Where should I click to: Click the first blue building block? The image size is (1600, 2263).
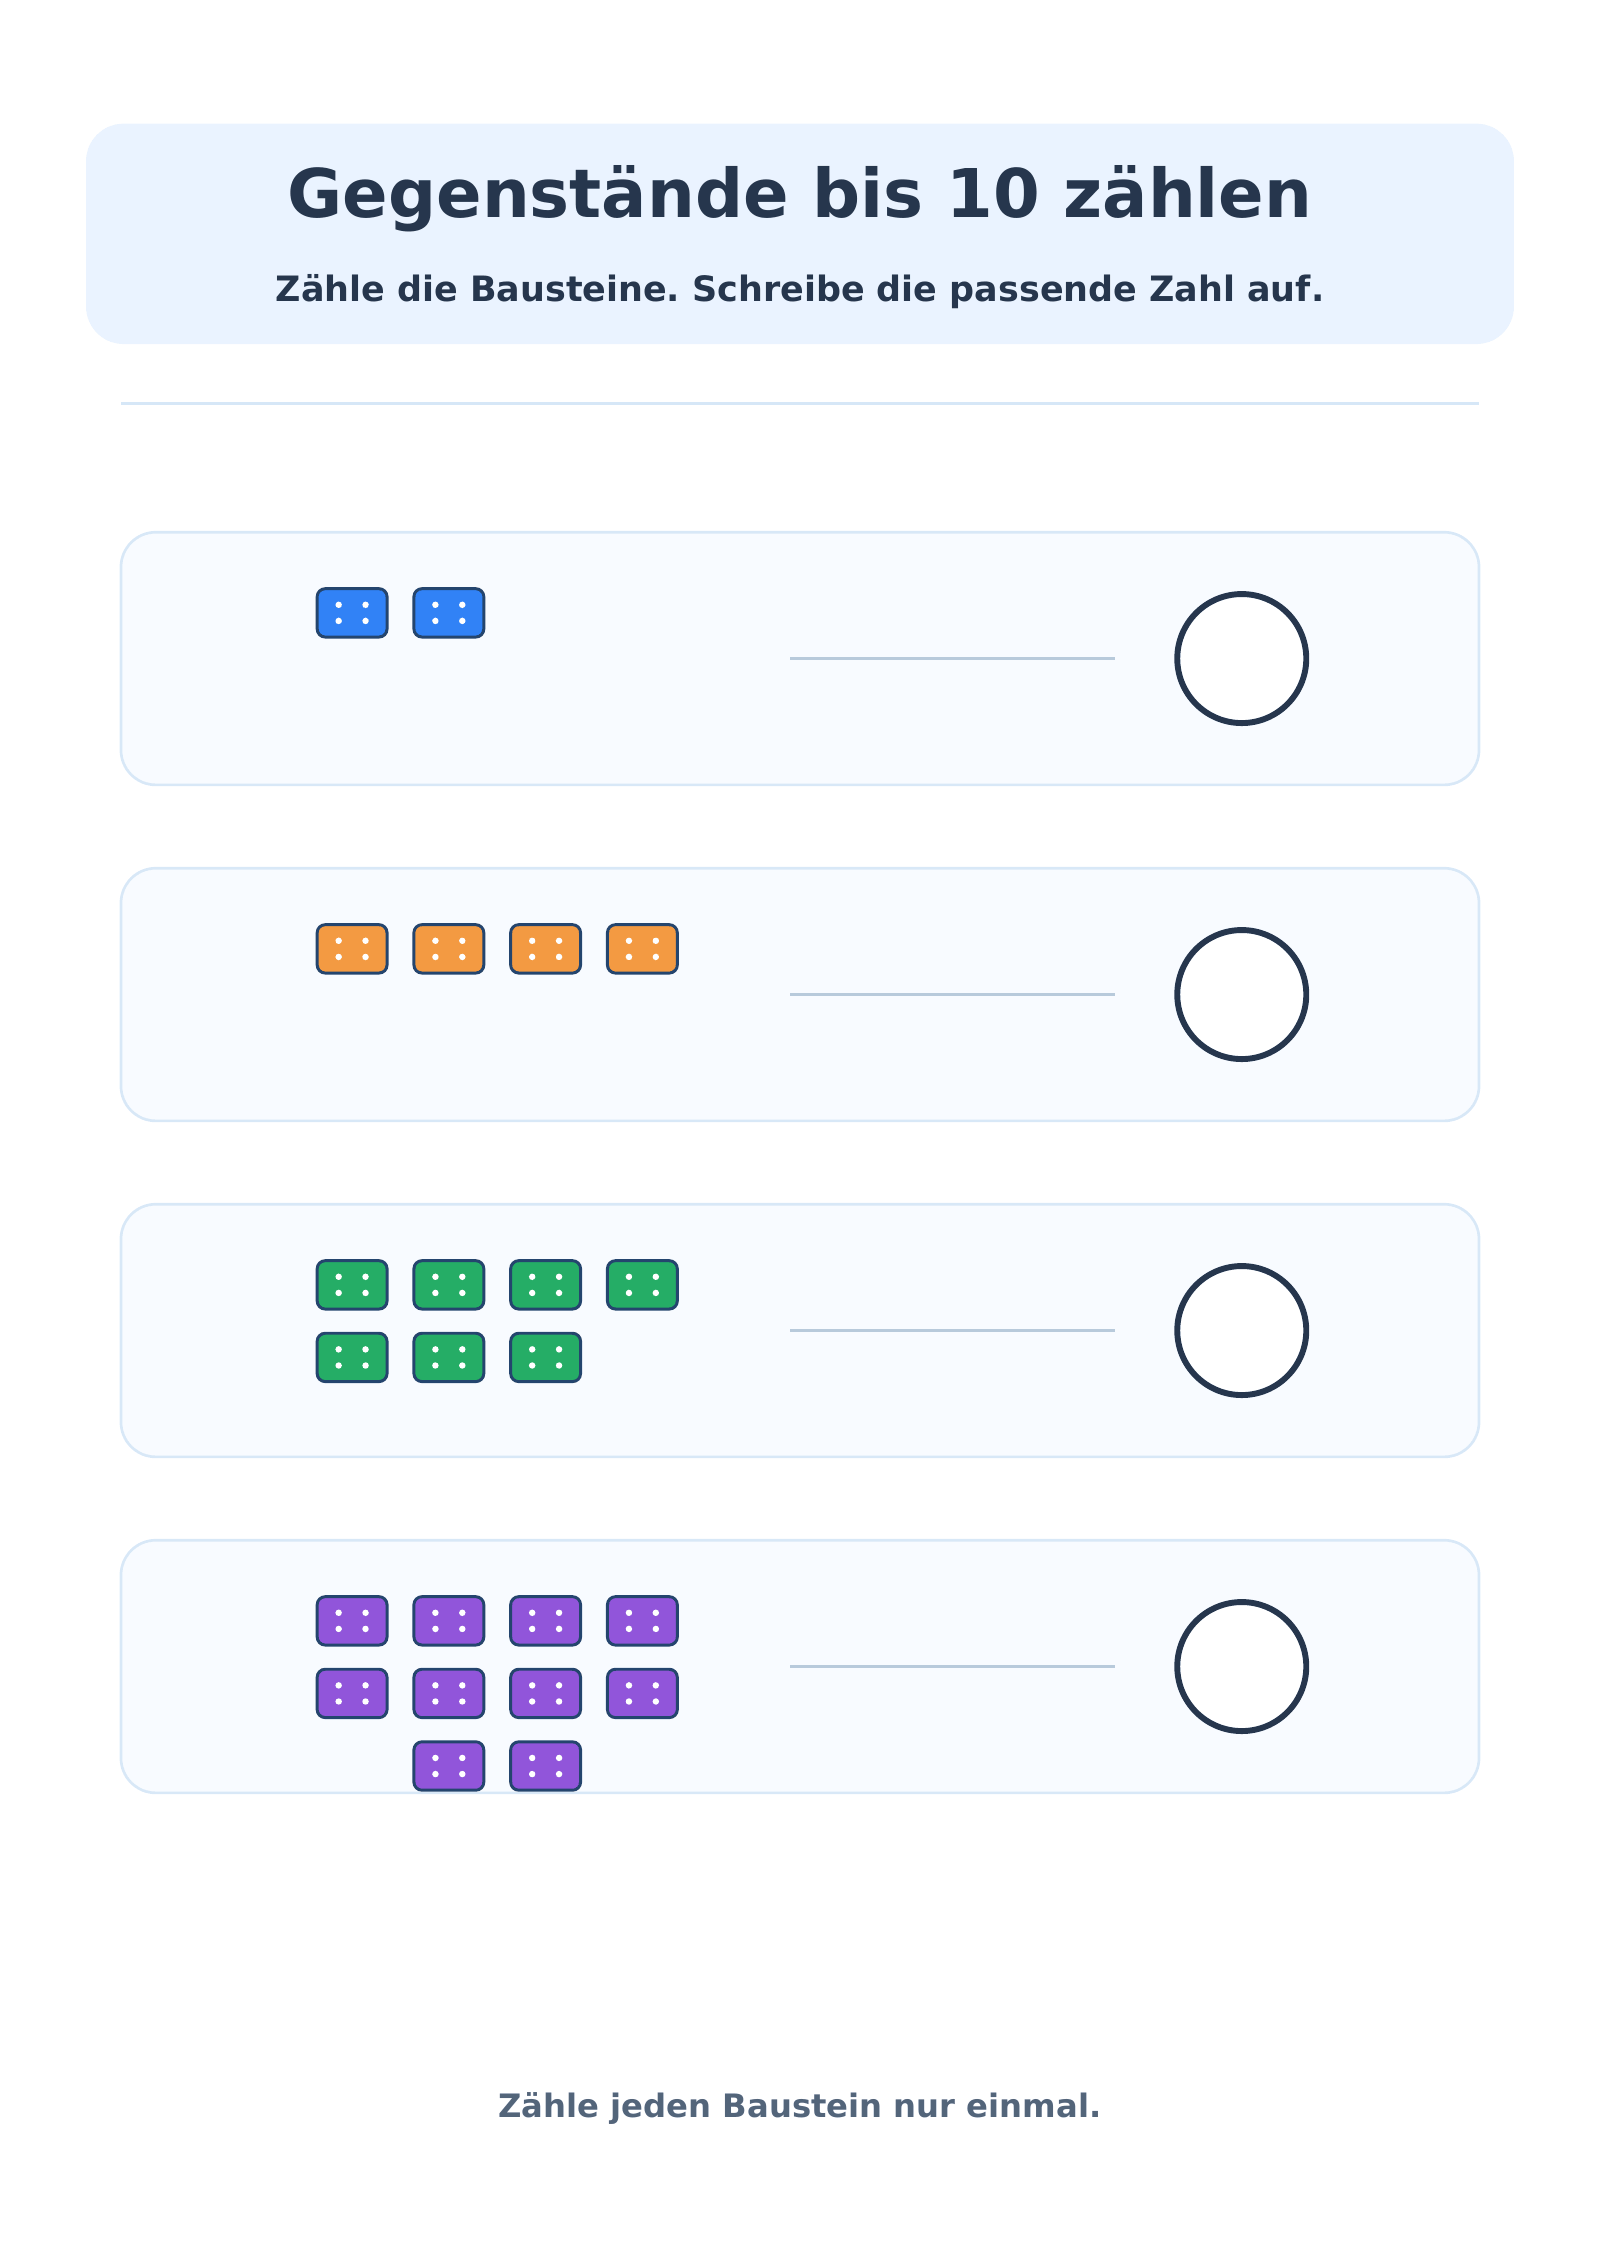(352, 613)
